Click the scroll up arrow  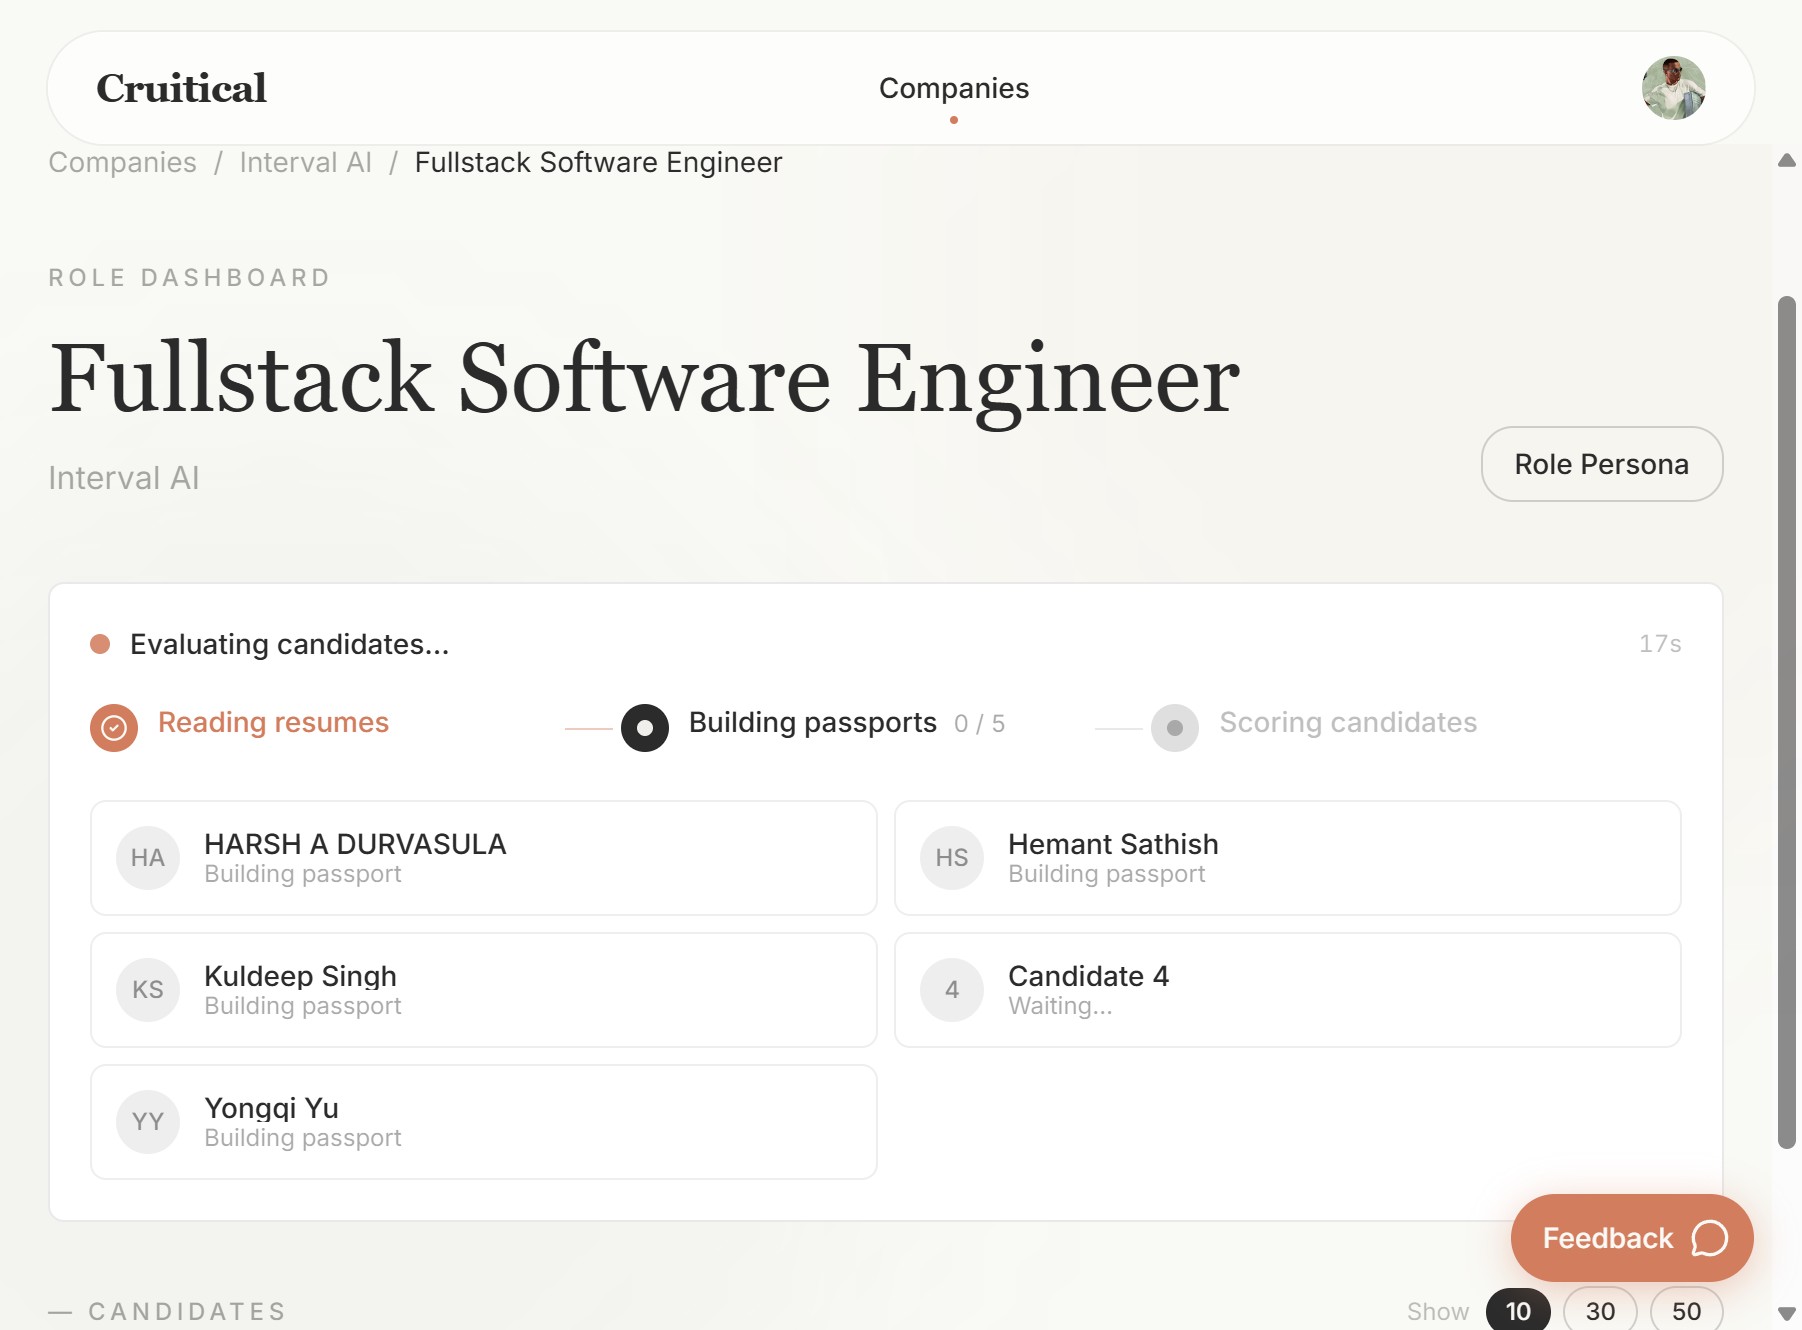(x=1787, y=161)
